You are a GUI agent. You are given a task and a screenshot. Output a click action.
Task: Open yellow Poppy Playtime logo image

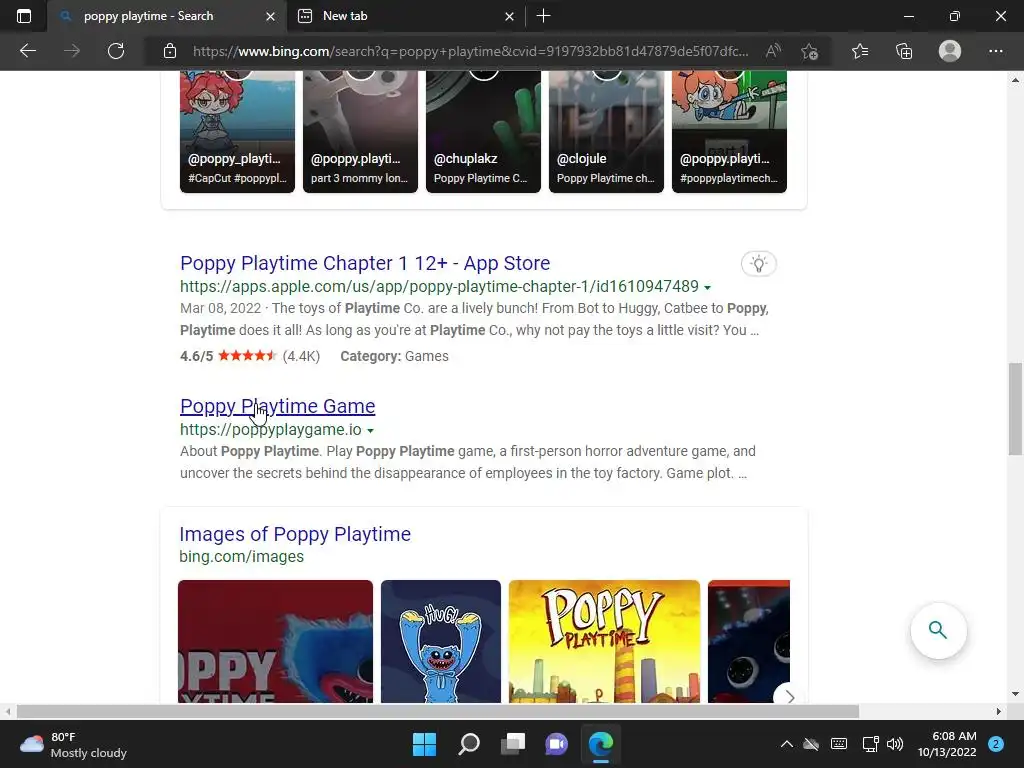click(x=604, y=641)
